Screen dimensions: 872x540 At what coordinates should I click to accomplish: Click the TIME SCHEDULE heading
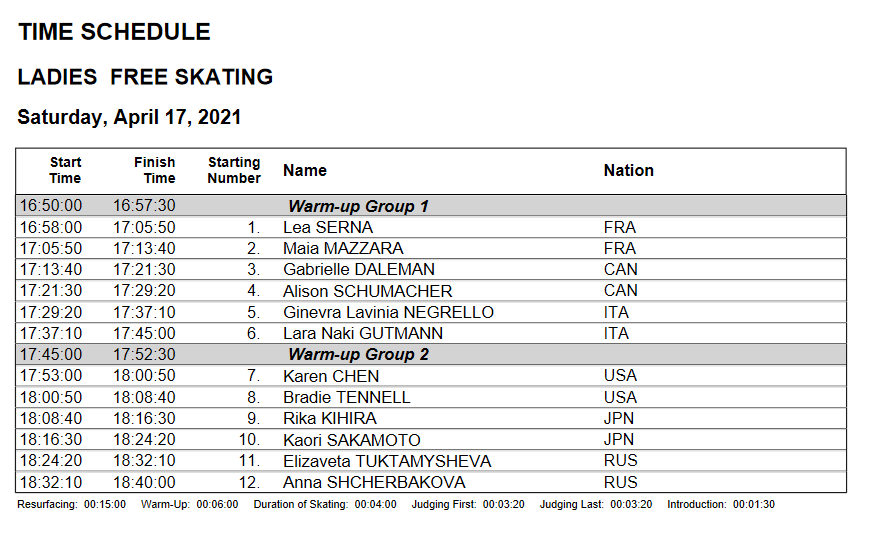114,32
